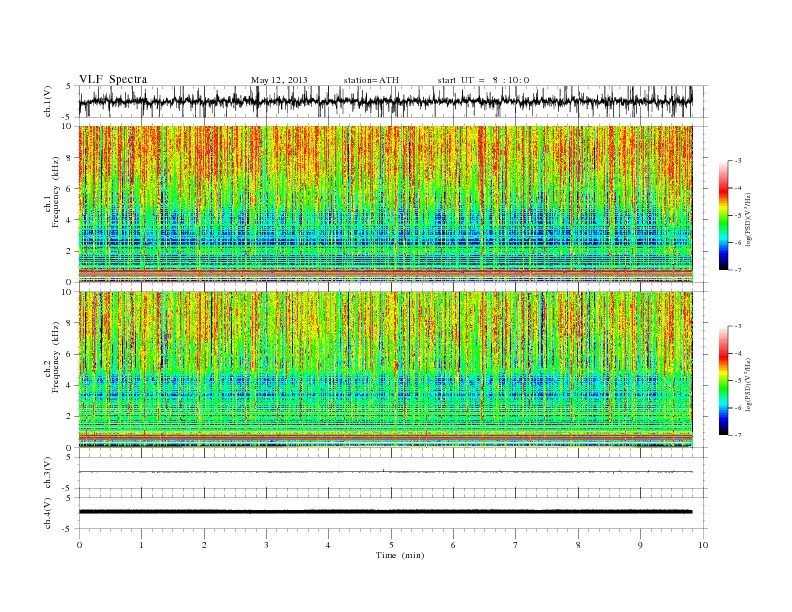Click the thick ch.4 voltage trace band
This screenshot has height=612, width=792.
(x=385, y=512)
